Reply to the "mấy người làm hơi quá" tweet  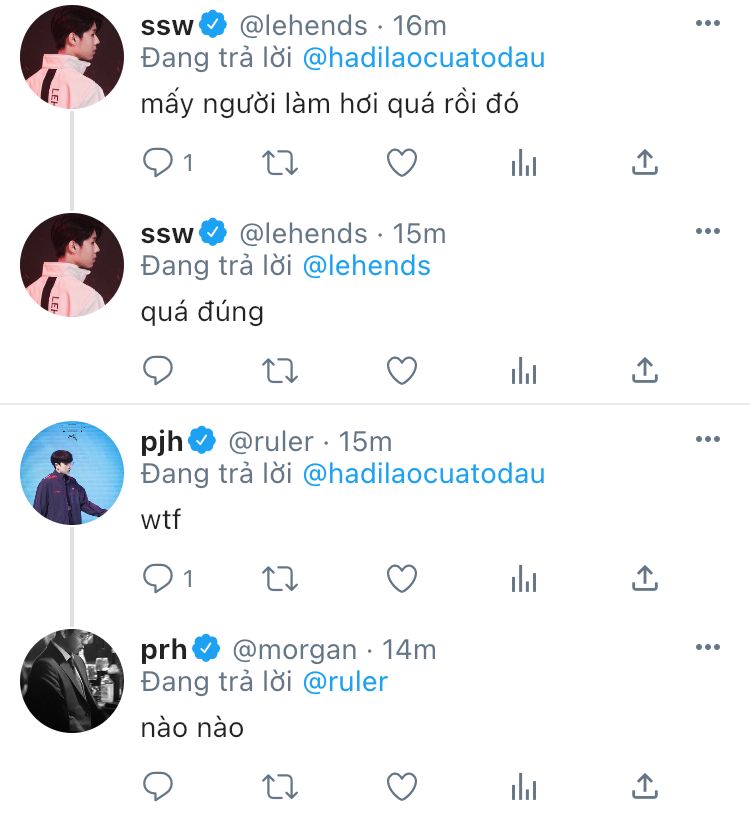[x=159, y=163]
